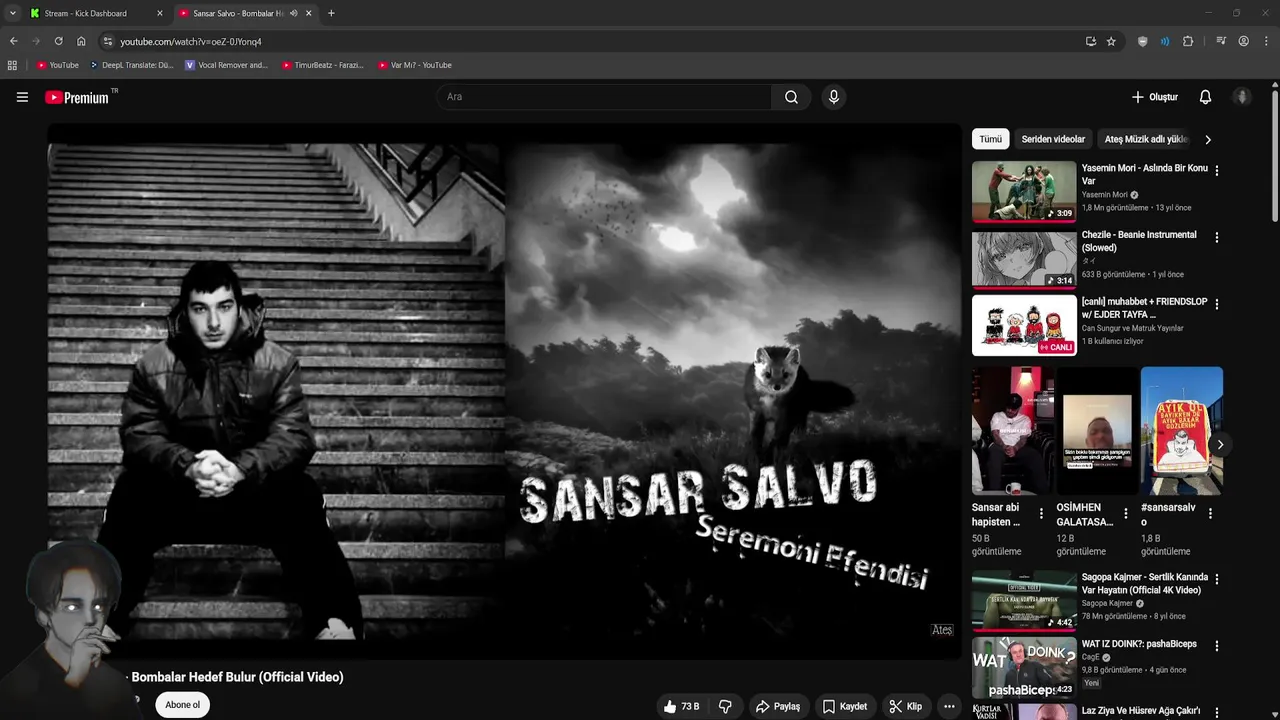Open options for Sagopa Kajmer video
The width and height of the screenshot is (1280, 720).
(1216, 580)
